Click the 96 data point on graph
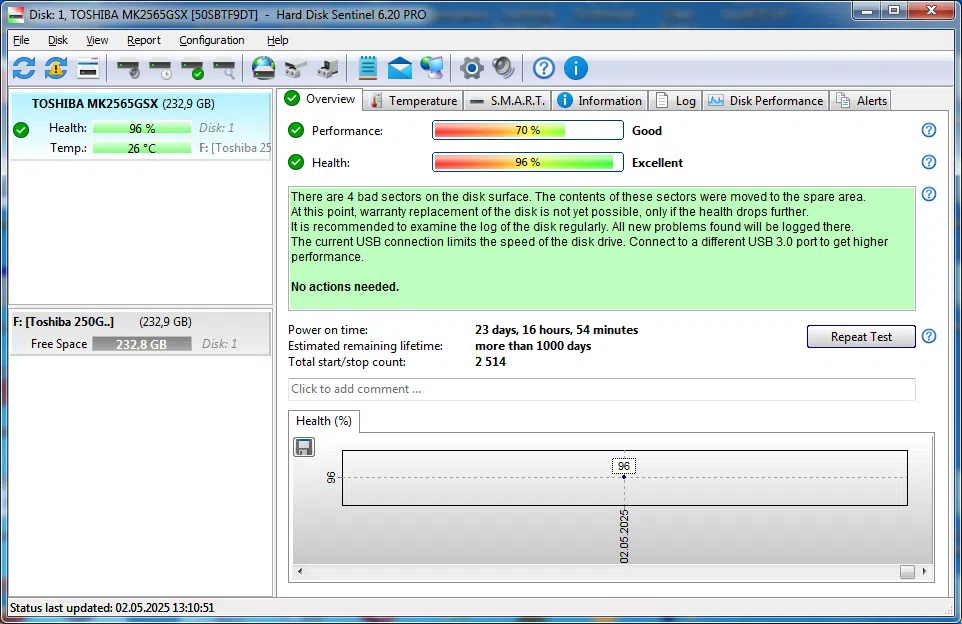Viewport: 962px width, 624px height. [624, 477]
